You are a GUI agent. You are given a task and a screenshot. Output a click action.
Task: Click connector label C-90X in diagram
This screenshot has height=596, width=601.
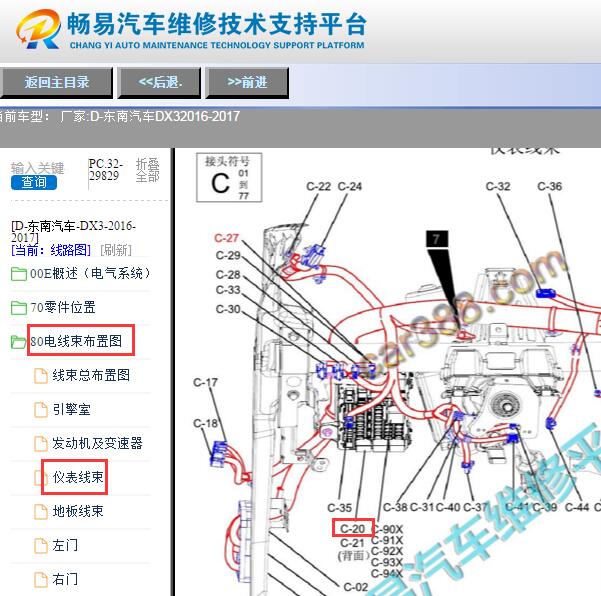[388, 529]
